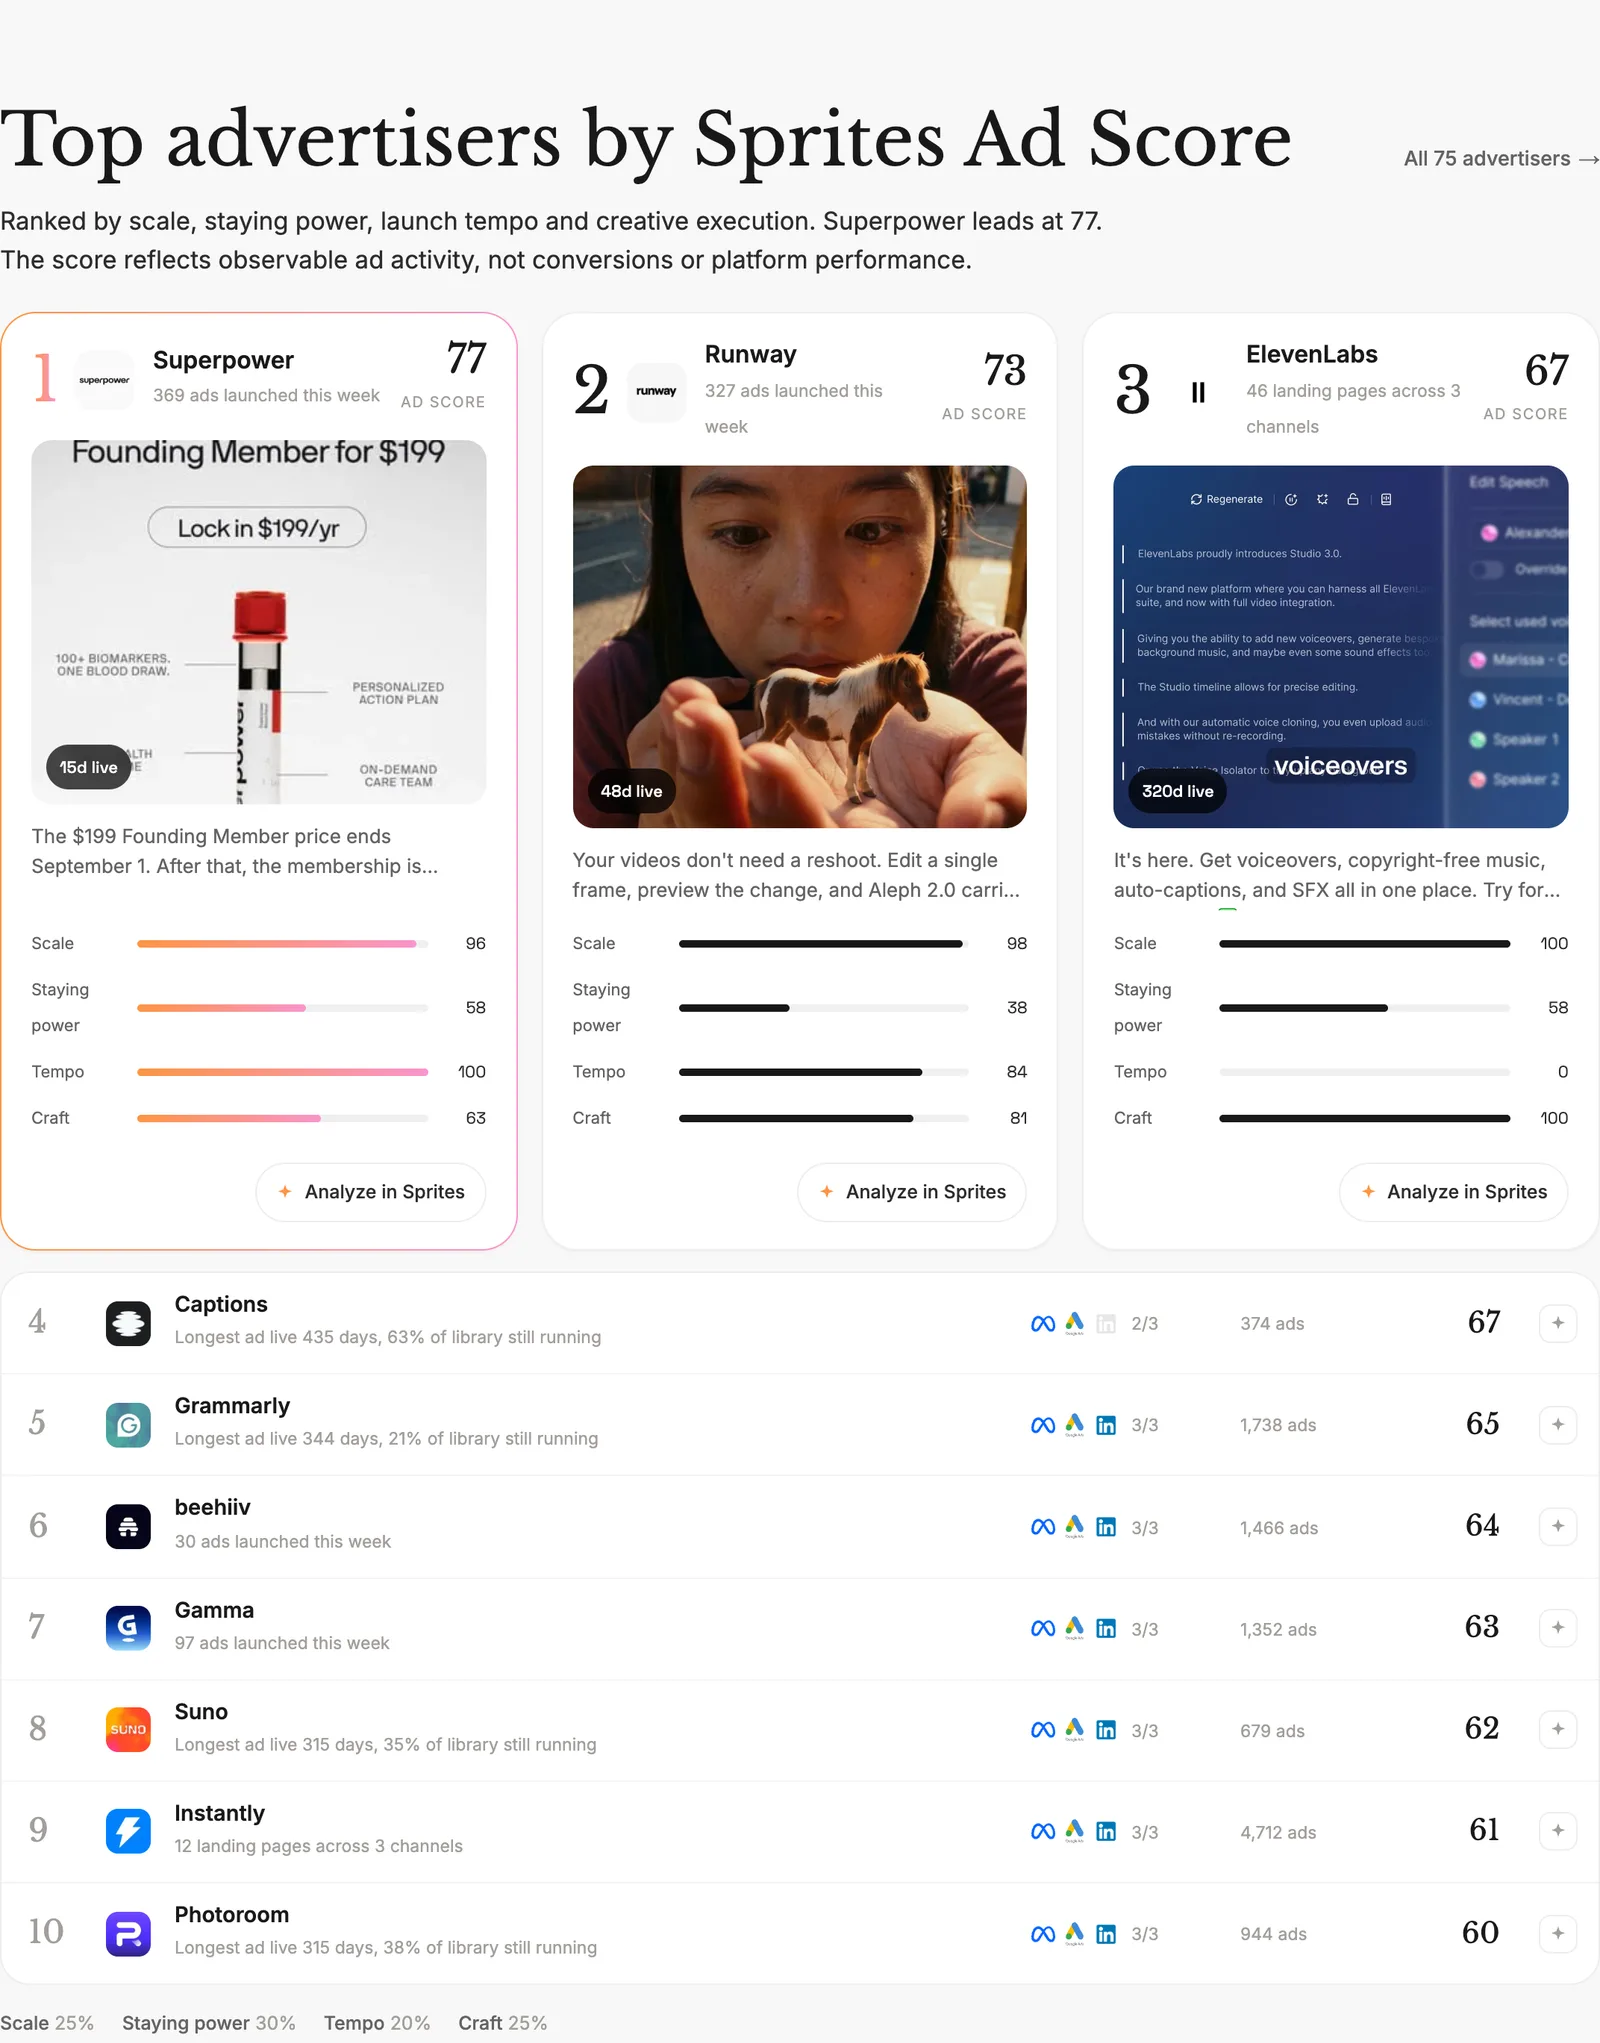
Task: Click the LinkedIn icon in Suno row
Action: click(x=1106, y=1730)
